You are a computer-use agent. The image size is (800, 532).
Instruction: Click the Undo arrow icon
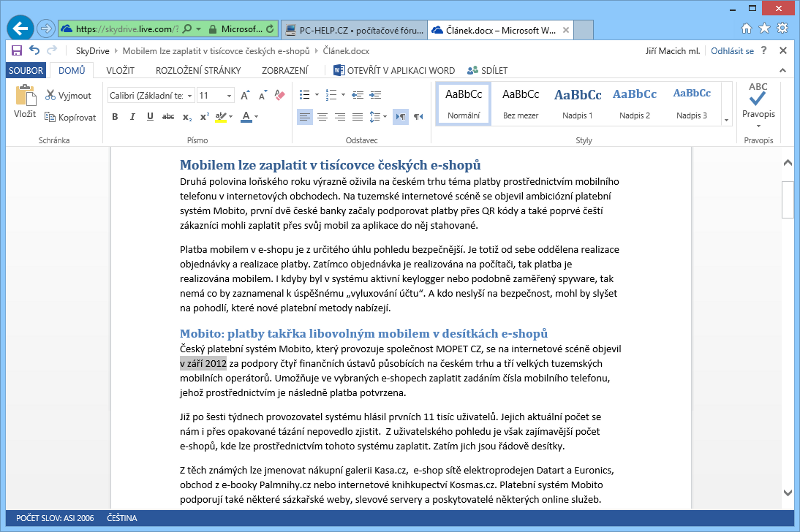(x=34, y=50)
